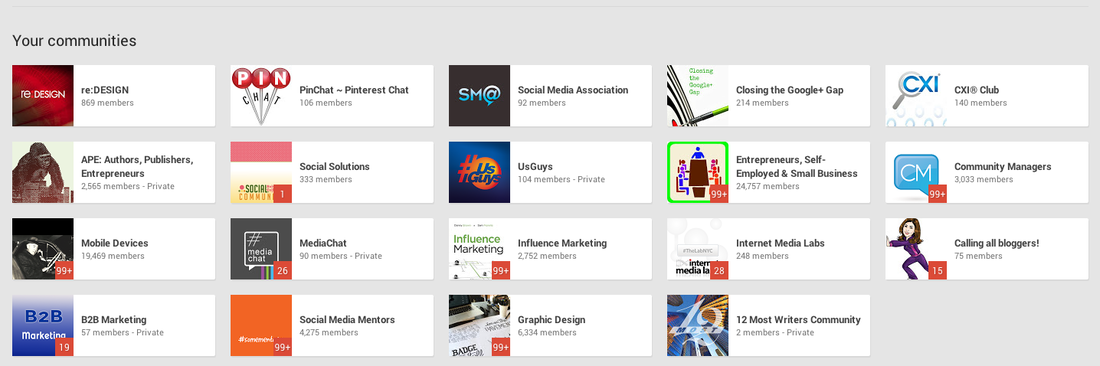
Task: Click the 1 badge on Social Solutions
Action: click(283, 194)
